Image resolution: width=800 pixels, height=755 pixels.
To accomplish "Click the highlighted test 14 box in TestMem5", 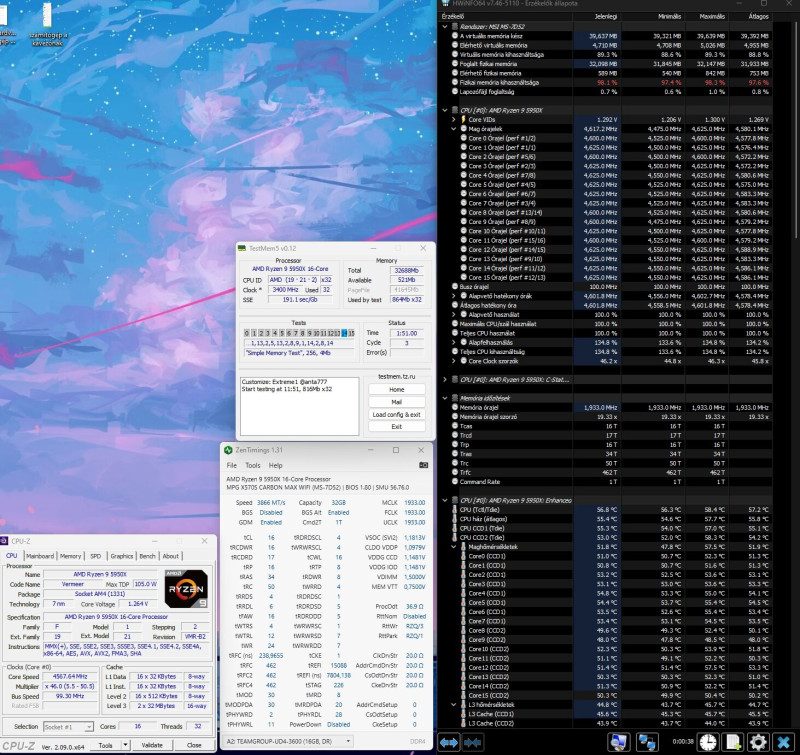I will [x=344, y=333].
